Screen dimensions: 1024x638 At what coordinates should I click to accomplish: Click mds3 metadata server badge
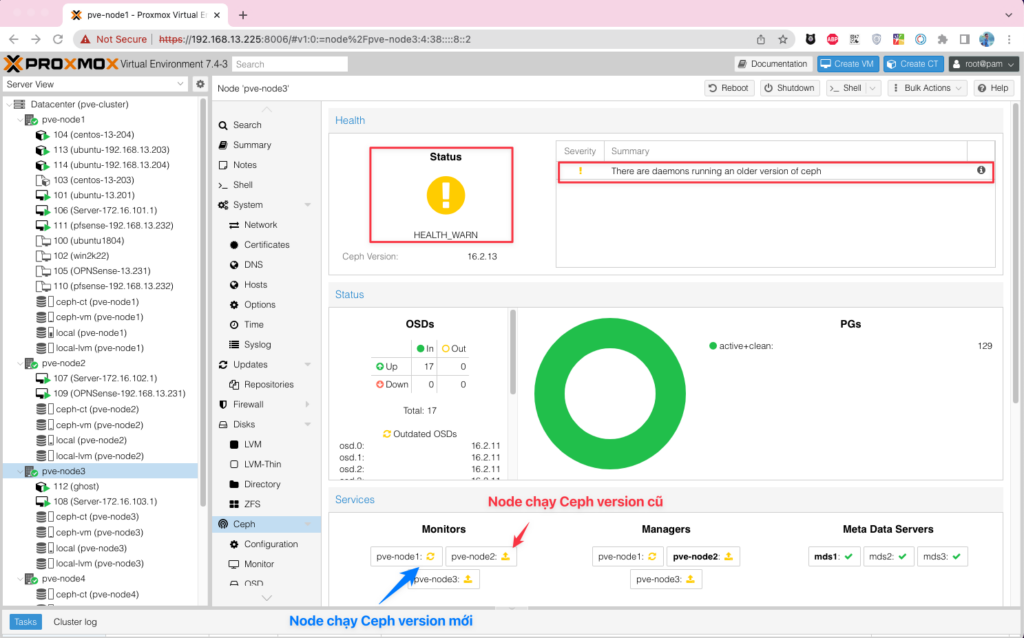pos(942,556)
